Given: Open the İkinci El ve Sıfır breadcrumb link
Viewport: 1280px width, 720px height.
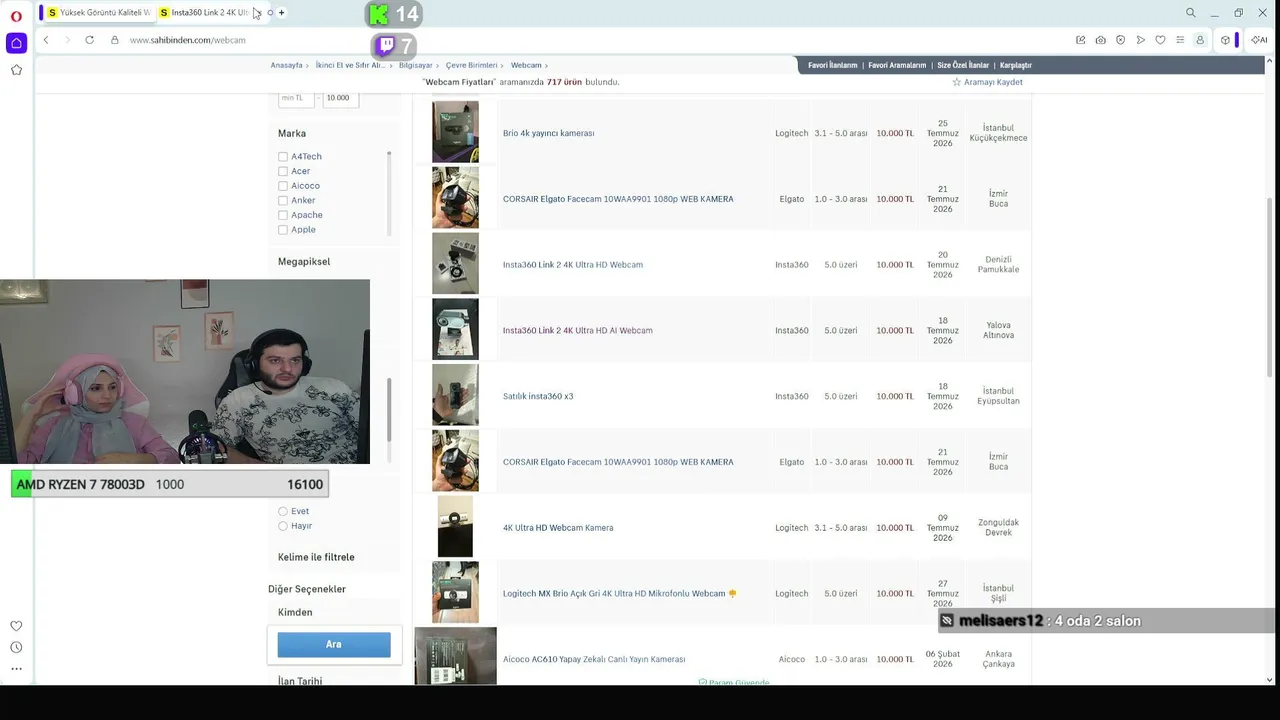Looking at the screenshot, I should pyautogui.click(x=350, y=65).
